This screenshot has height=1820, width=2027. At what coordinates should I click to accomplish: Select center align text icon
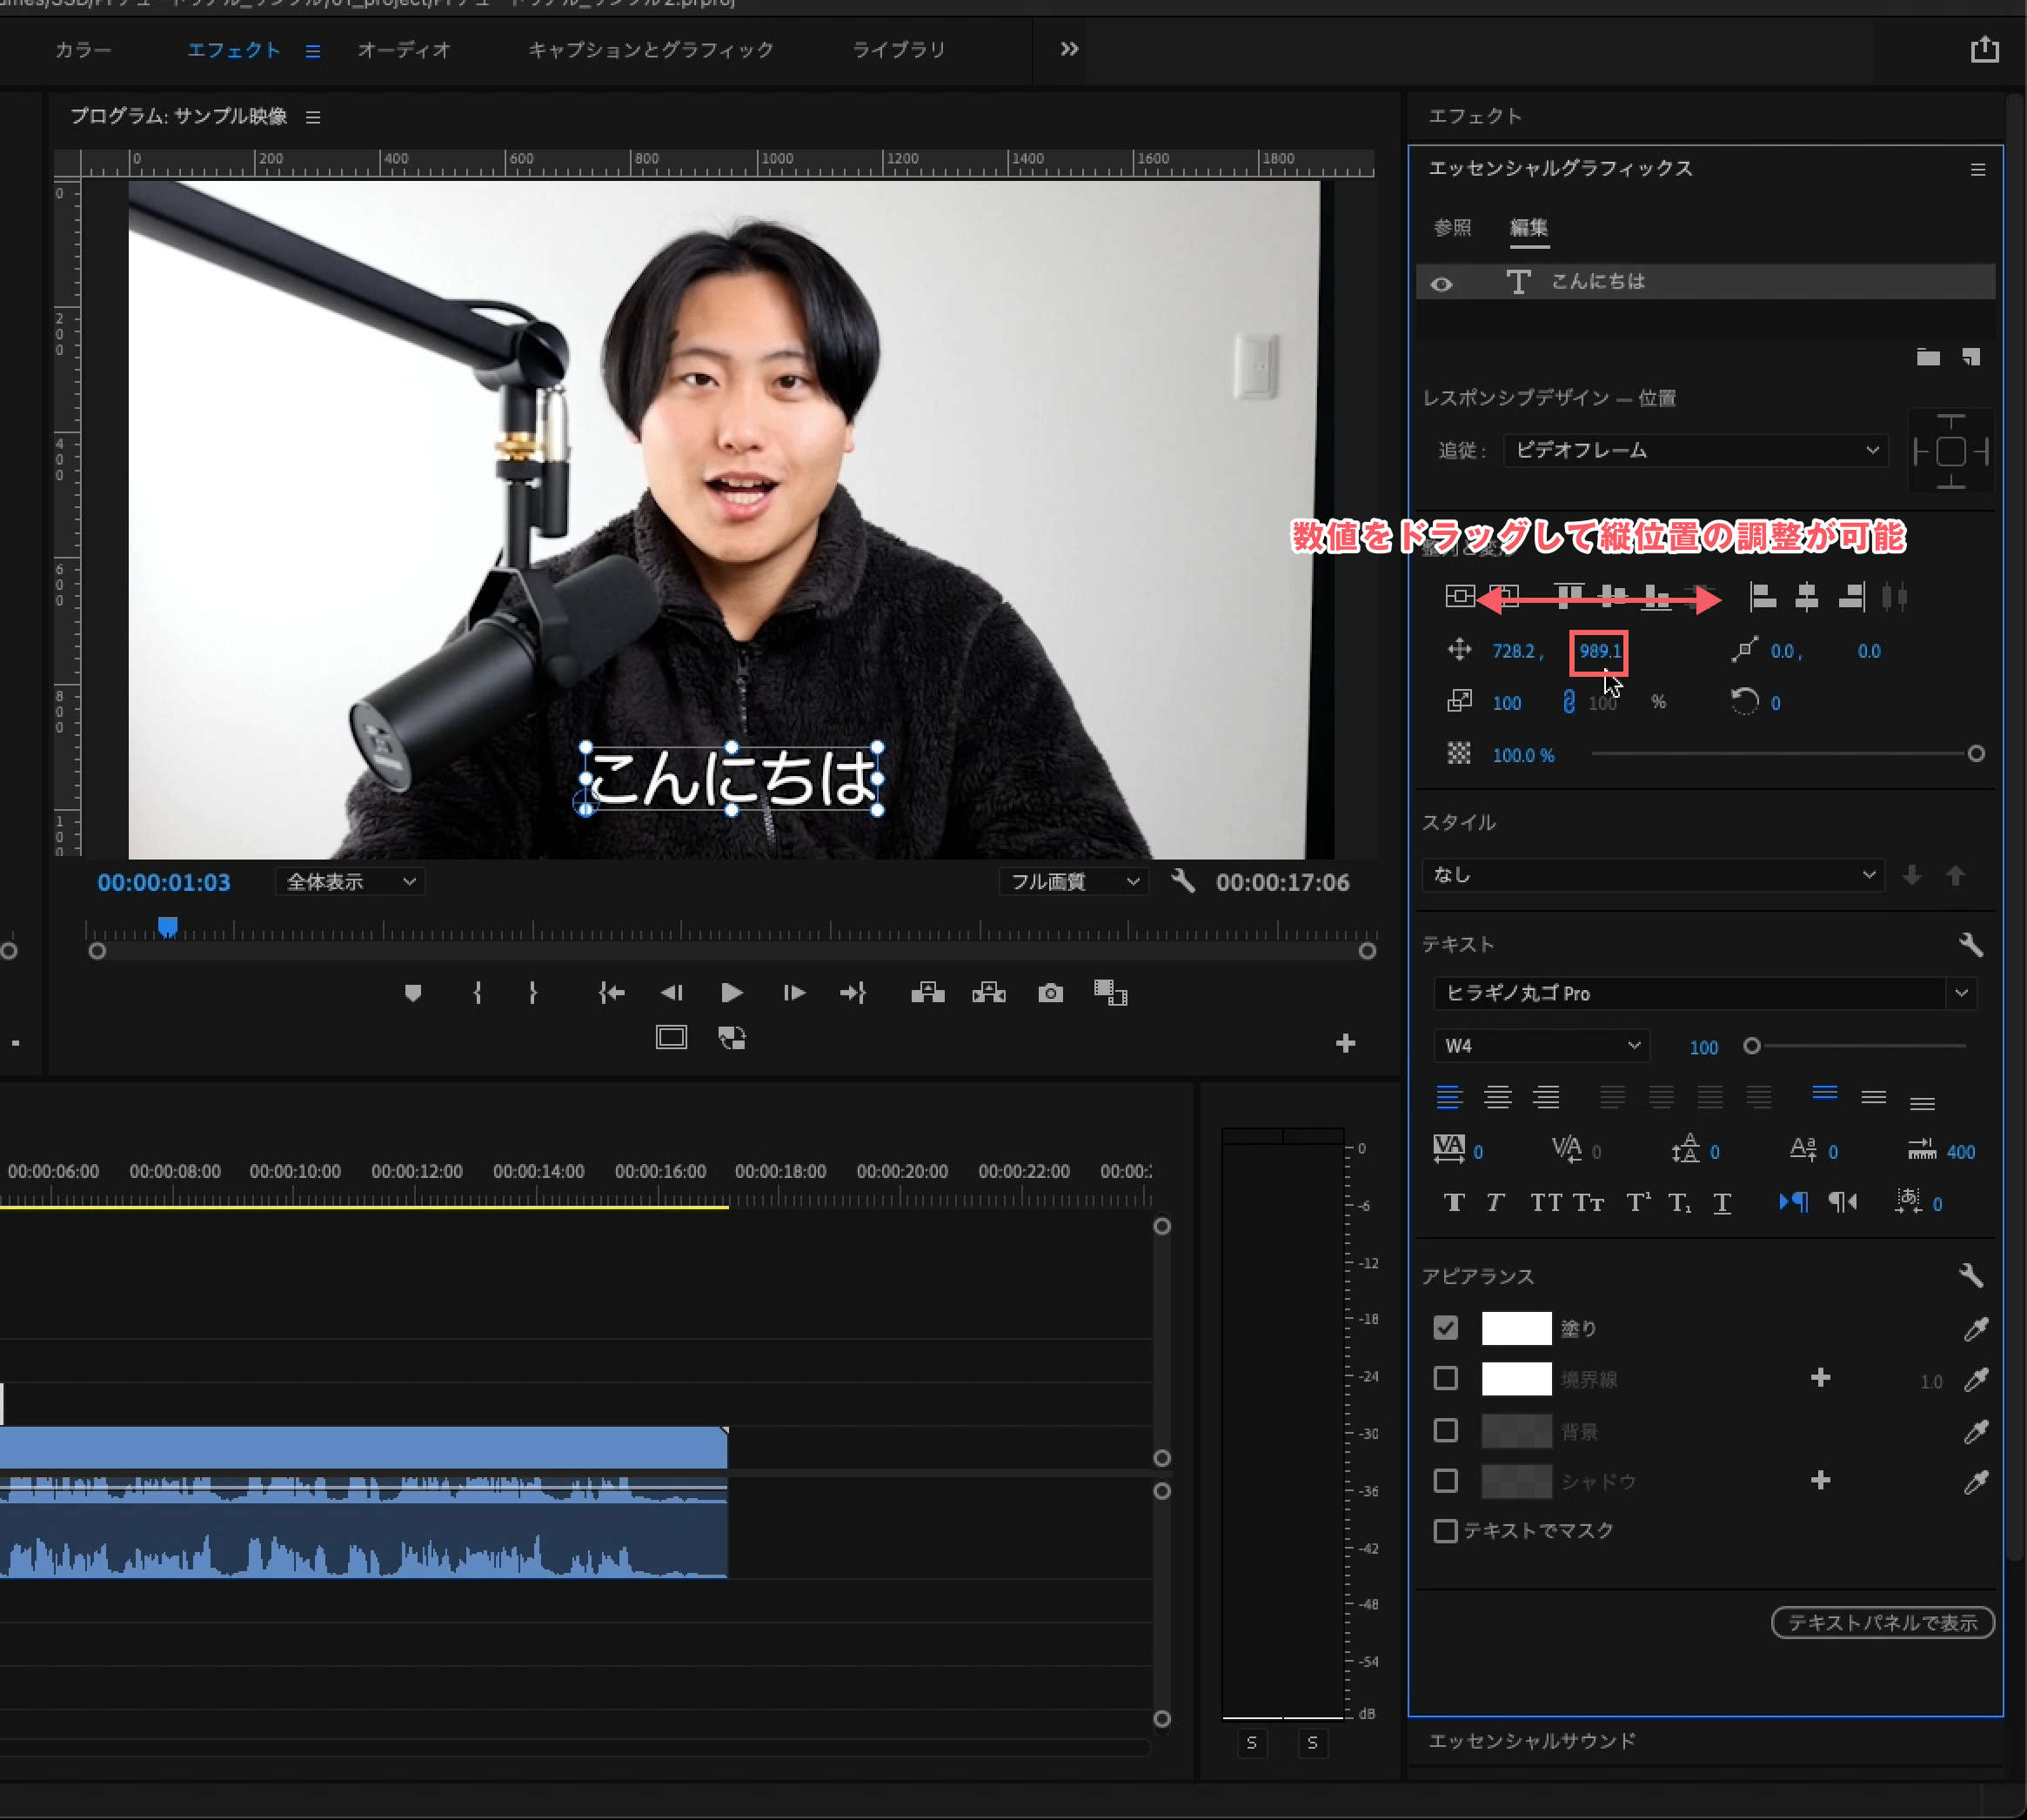click(x=1497, y=1097)
